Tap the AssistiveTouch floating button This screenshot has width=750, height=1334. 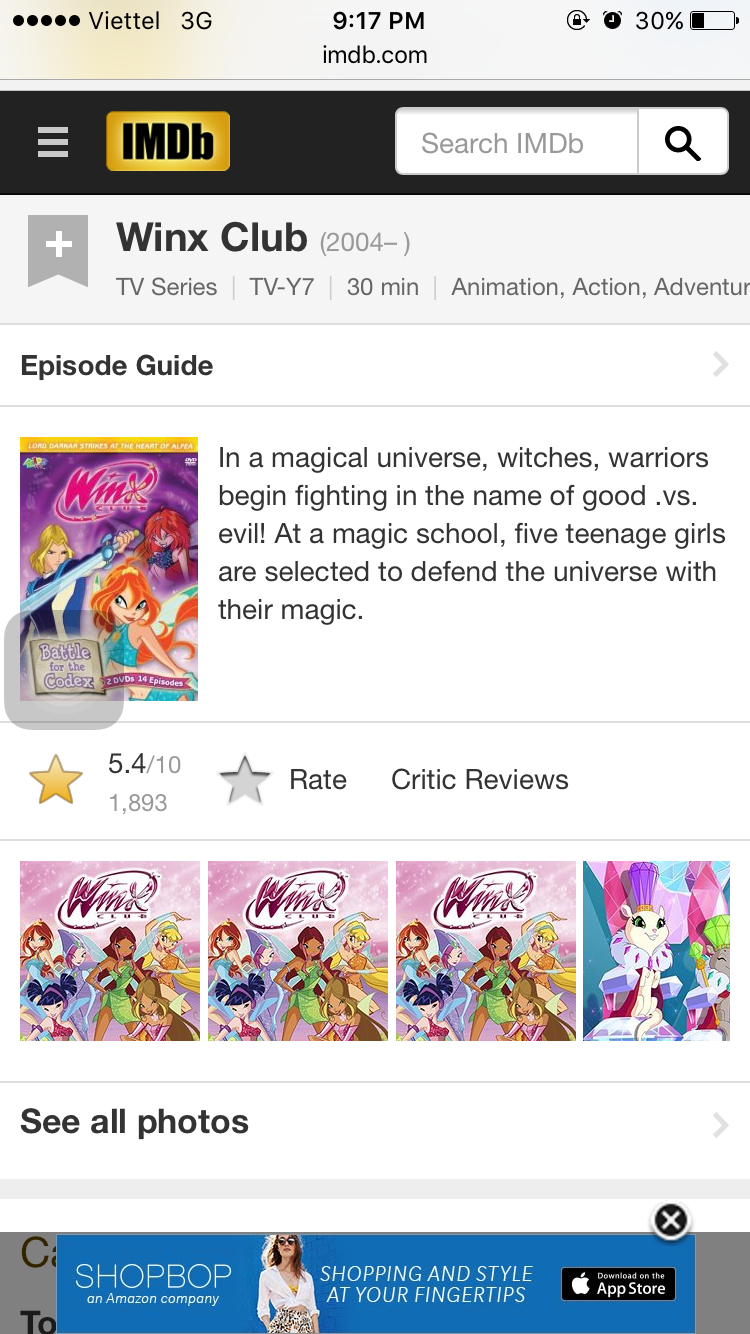(64, 669)
